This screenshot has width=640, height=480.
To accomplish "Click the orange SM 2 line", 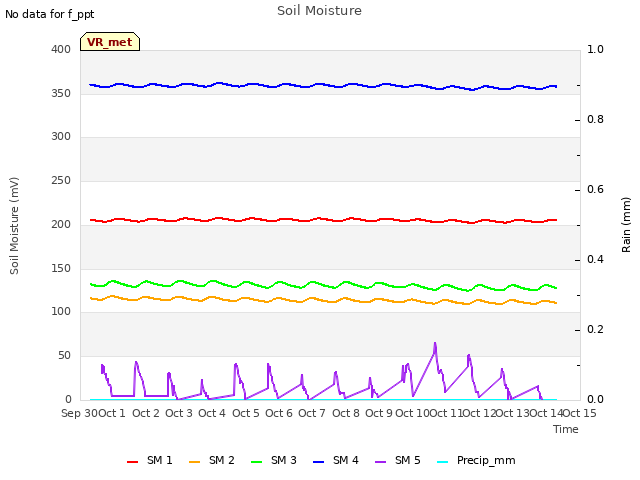I will tap(322, 300).
